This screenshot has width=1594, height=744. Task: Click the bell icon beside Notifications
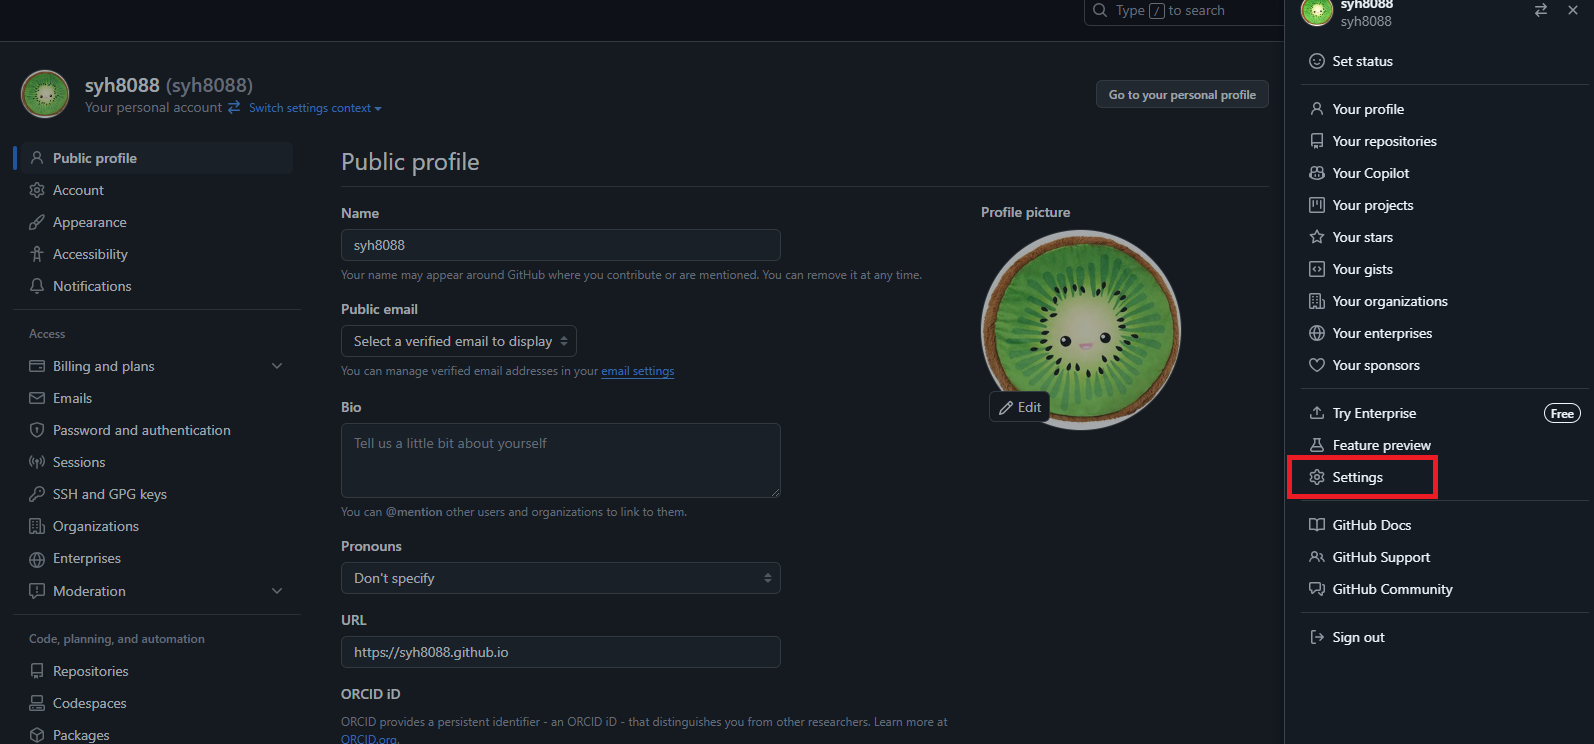(x=37, y=286)
